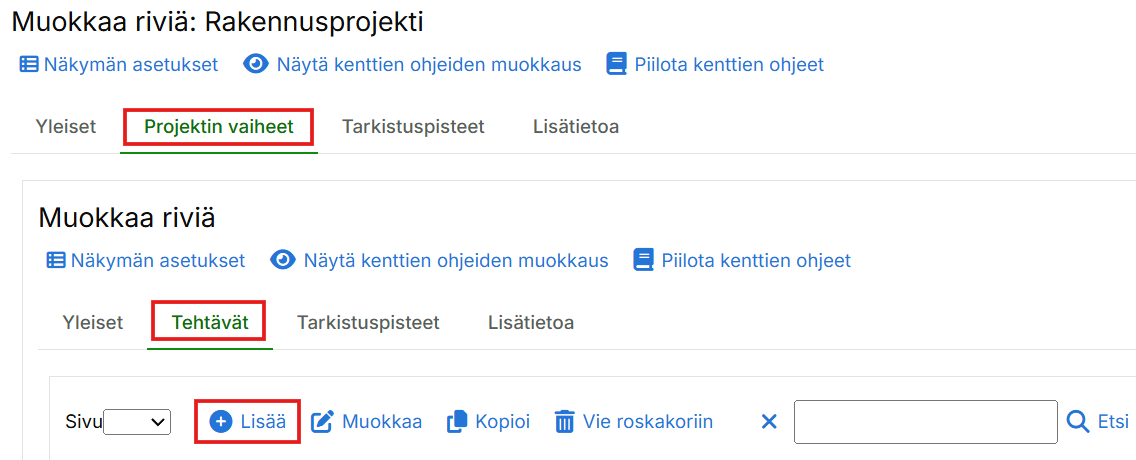Click the plus icon on Lisää
The width and height of the screenshot is (1136, 460).
click(x=221, y=422)
